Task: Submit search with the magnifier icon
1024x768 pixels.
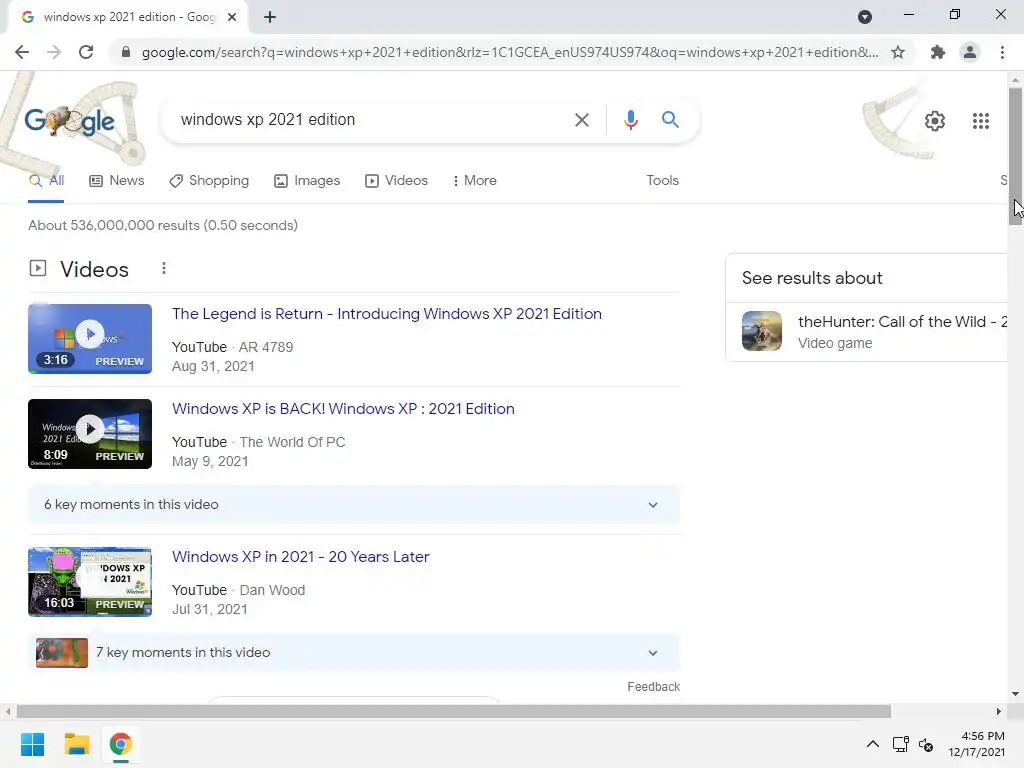Action: (x=670, y=120)
